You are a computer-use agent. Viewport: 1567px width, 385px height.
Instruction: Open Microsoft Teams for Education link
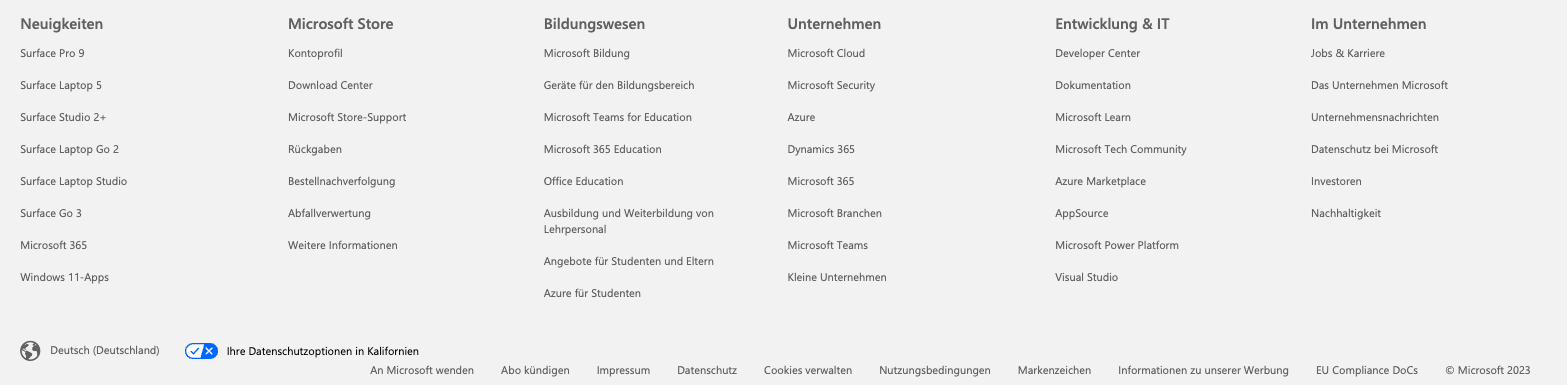[x=618, y=117]
